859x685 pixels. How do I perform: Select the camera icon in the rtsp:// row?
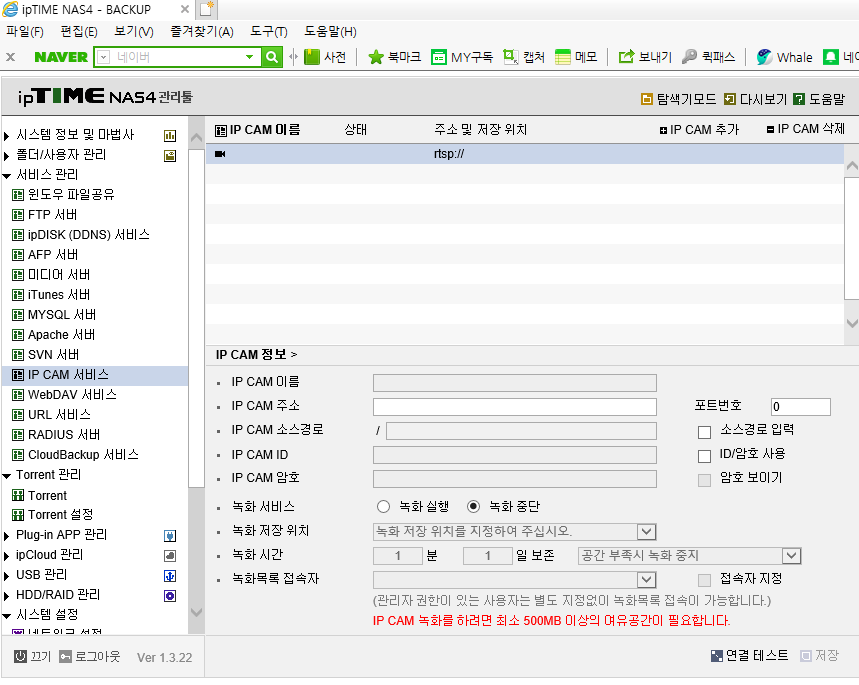point(220,154)
